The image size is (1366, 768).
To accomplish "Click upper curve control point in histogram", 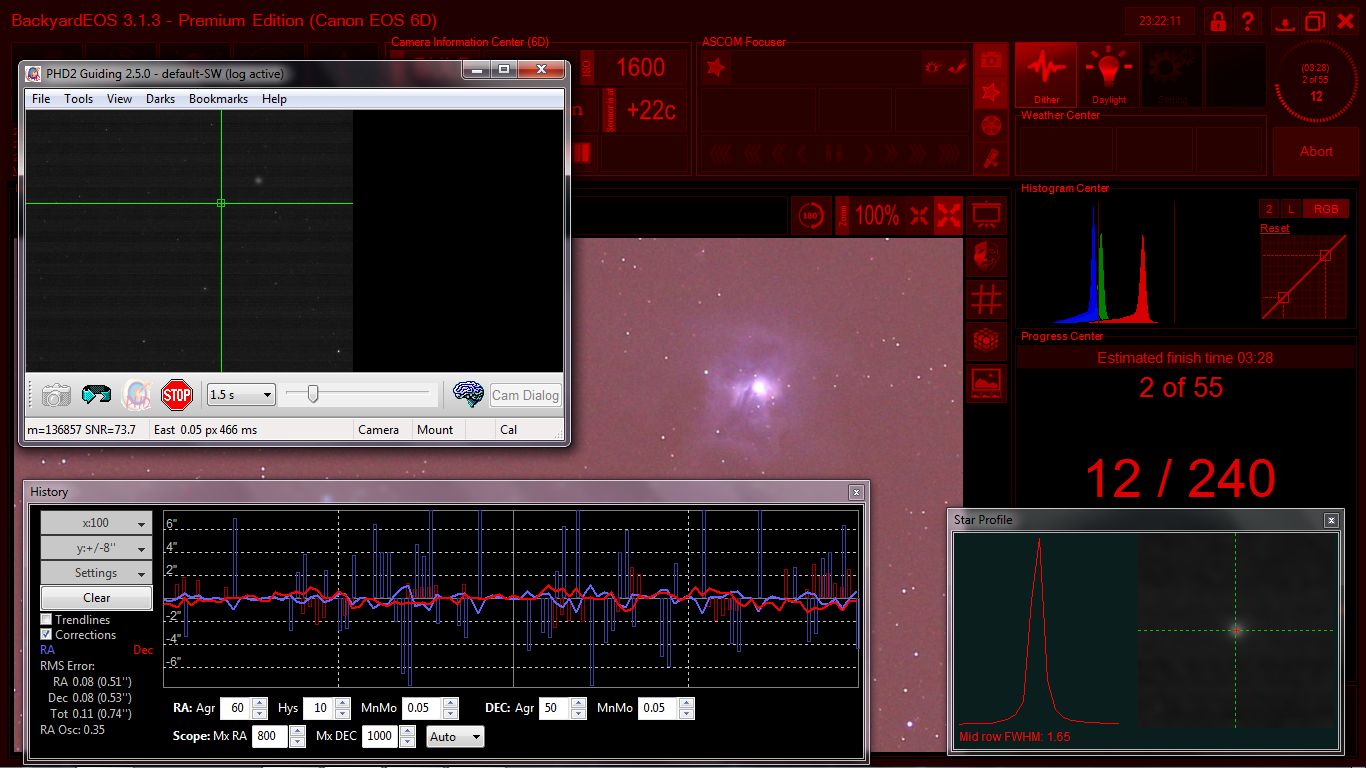I will pyautogui.click(x=1325, y=255).
